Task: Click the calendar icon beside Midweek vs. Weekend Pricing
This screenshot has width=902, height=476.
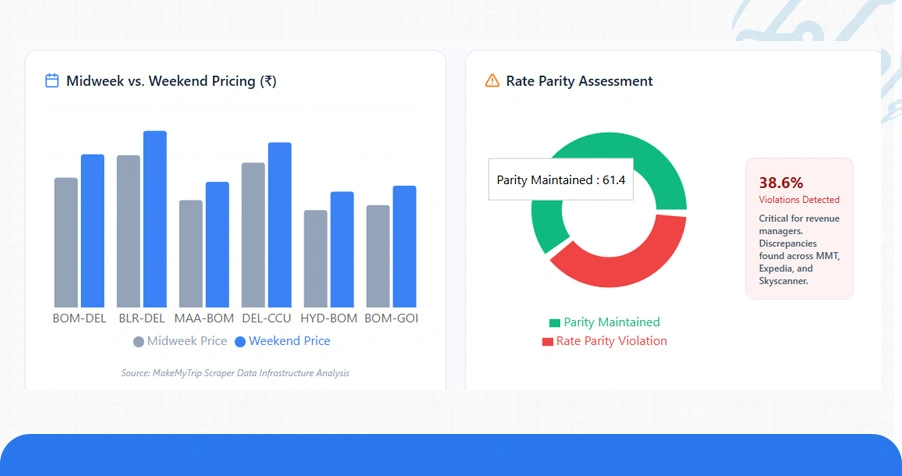Action: click(52, 81)
